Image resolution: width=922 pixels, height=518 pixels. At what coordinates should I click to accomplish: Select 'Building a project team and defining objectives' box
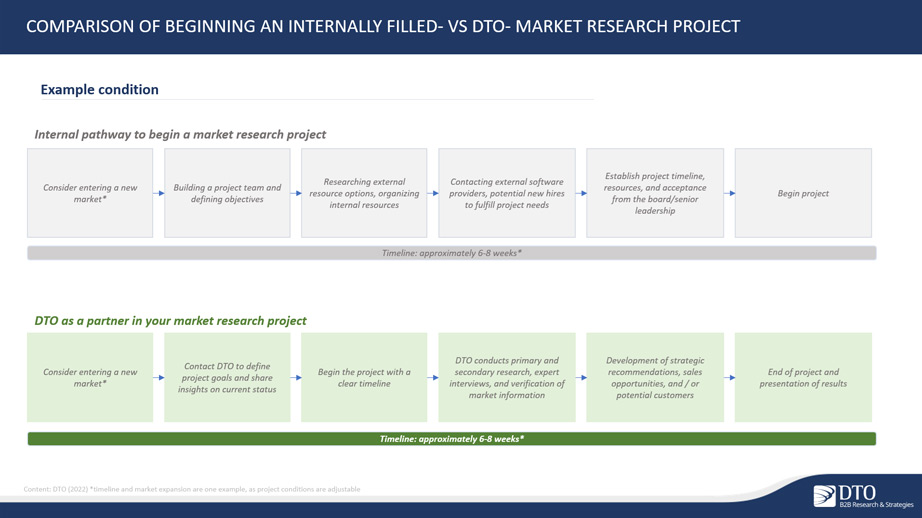pyautogui.click(x=227, y=193)
